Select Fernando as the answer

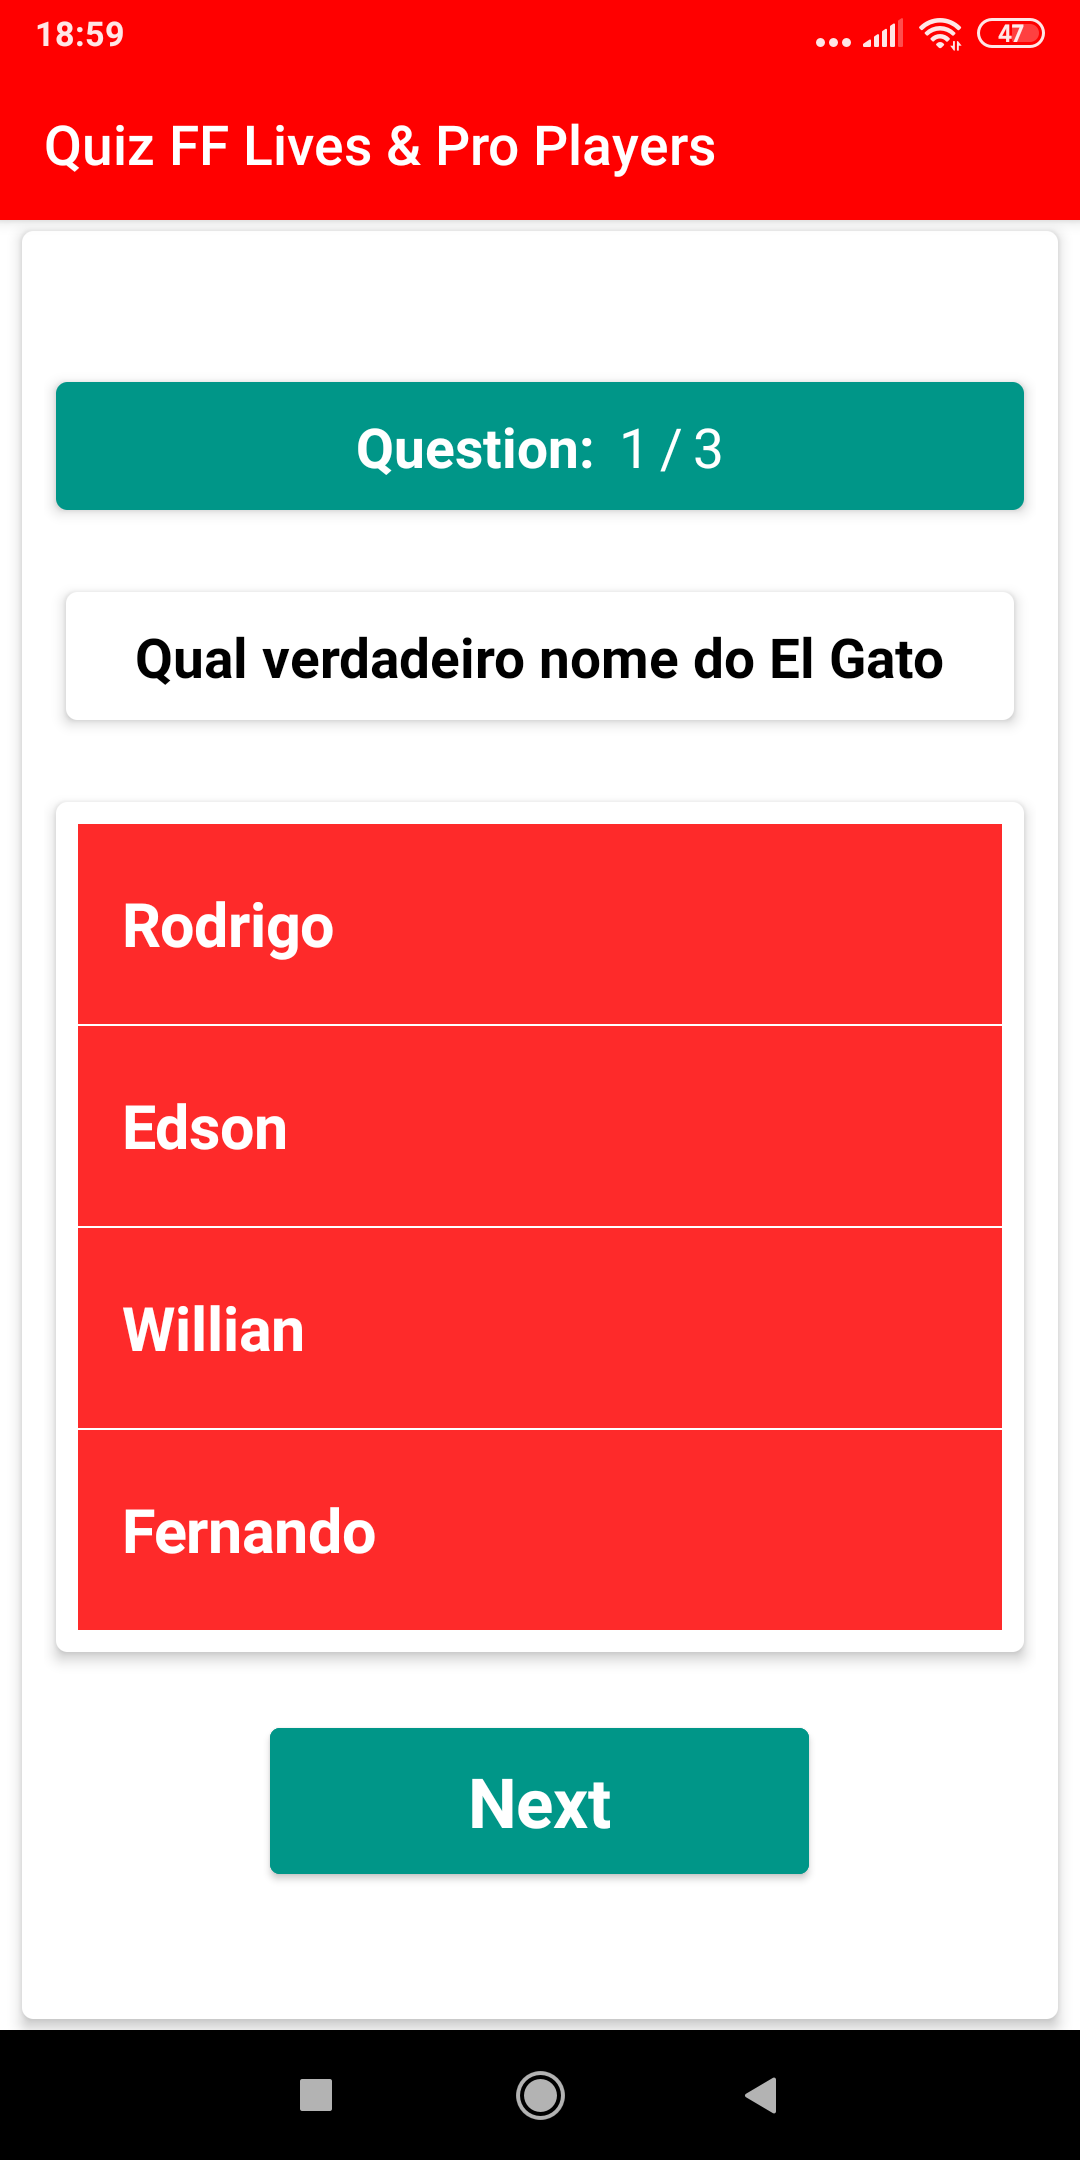pos(540,1530)
